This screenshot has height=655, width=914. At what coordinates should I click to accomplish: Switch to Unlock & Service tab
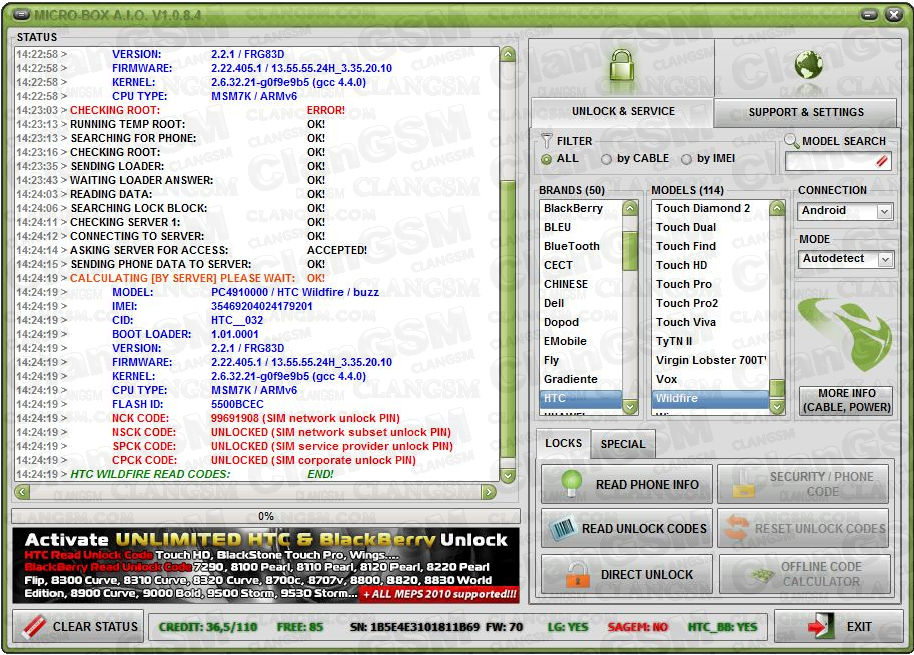623,111
